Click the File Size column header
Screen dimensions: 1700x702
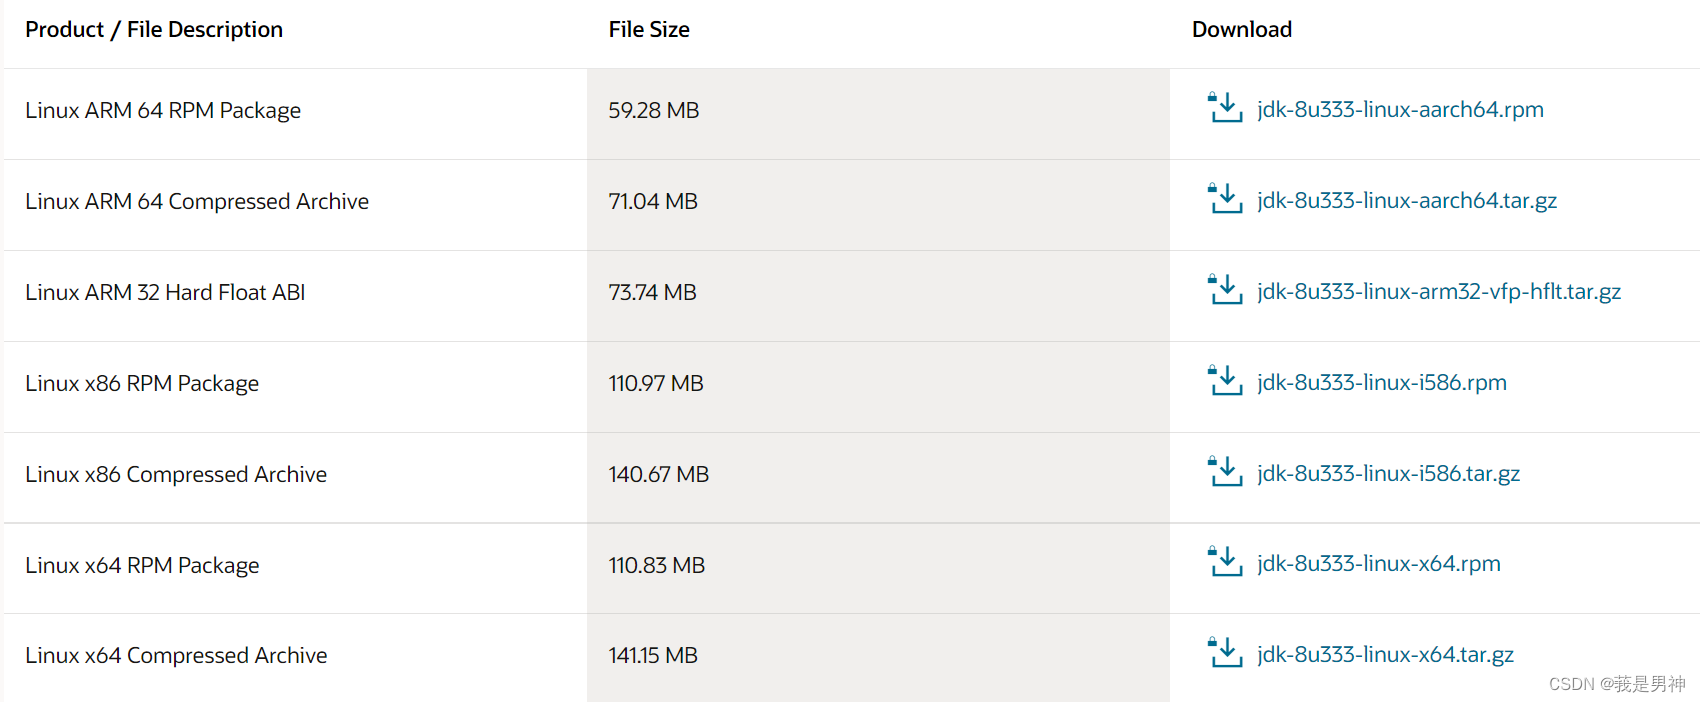click(649, 29)
